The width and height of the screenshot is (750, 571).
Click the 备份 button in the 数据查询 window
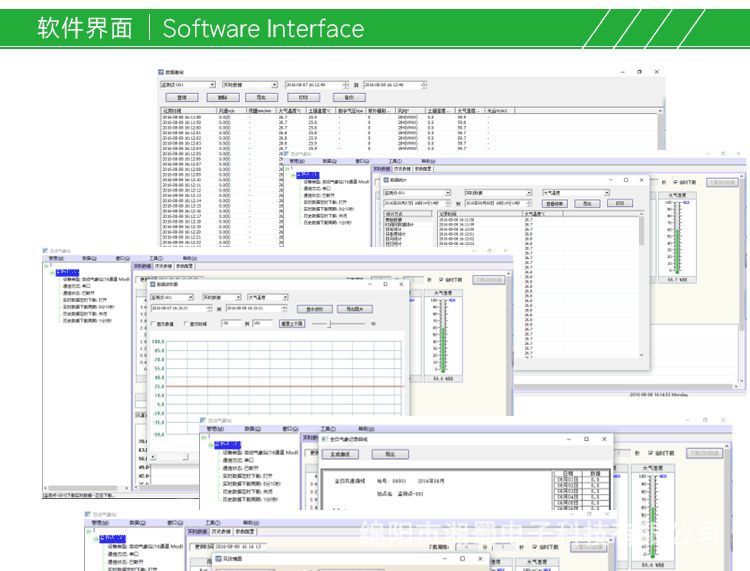(x=349, y=98)
